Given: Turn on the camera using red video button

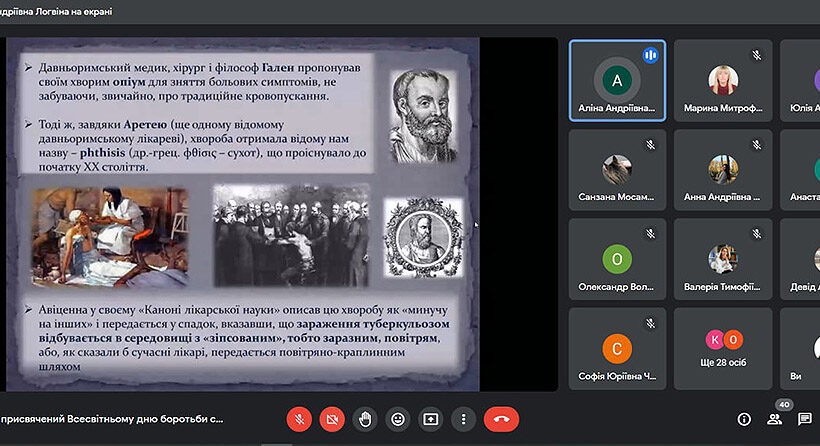Looking at the screenshot, I should [332, 419].
